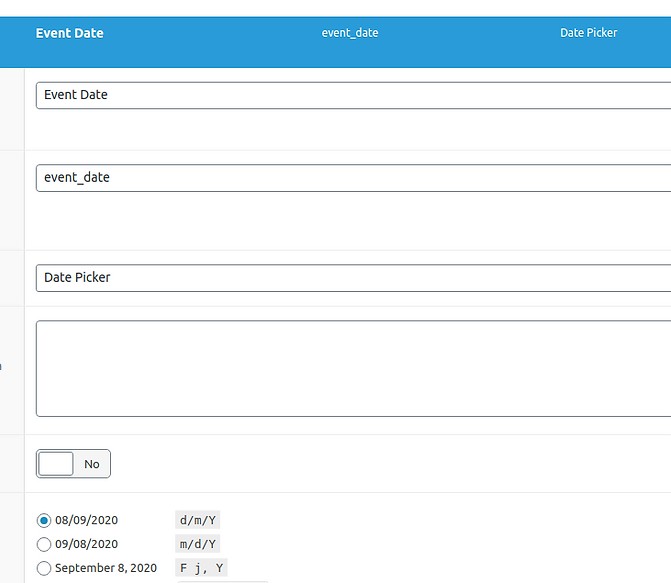Select the September 8, 2020 radio button
The height and width of the screenshot is (583, 671).
43,568
